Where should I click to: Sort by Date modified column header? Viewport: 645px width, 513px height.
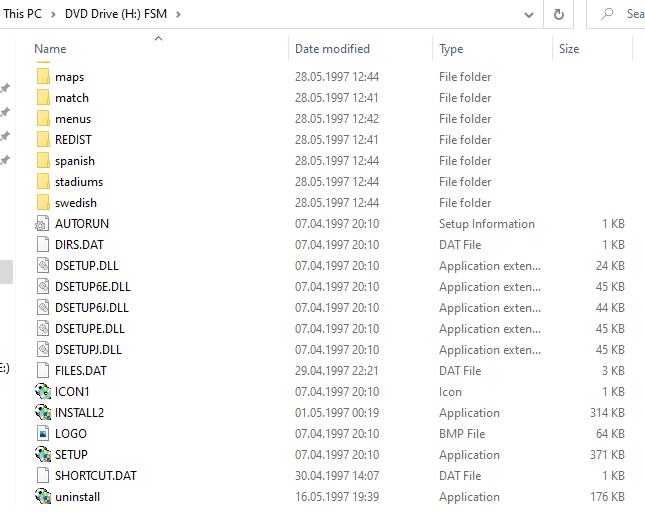[x=332, y=49]
